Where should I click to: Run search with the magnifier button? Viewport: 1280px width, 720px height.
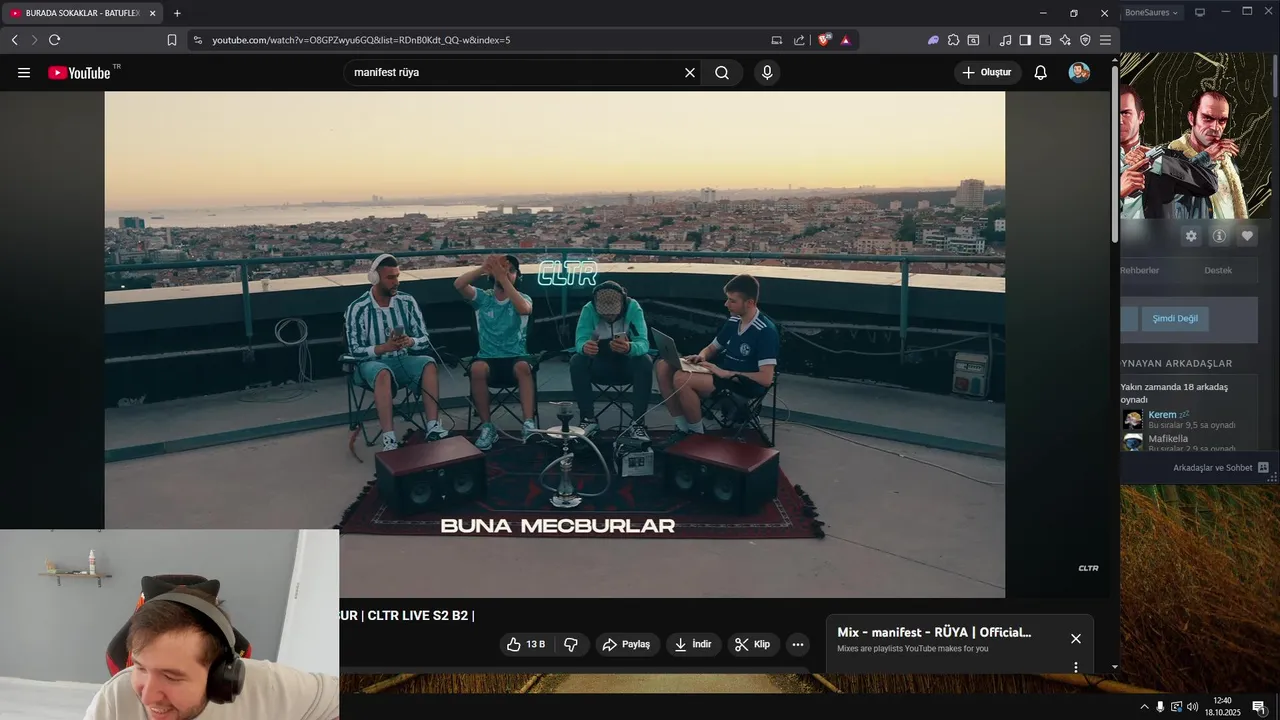pyautogui.click(x=722, y=73)
